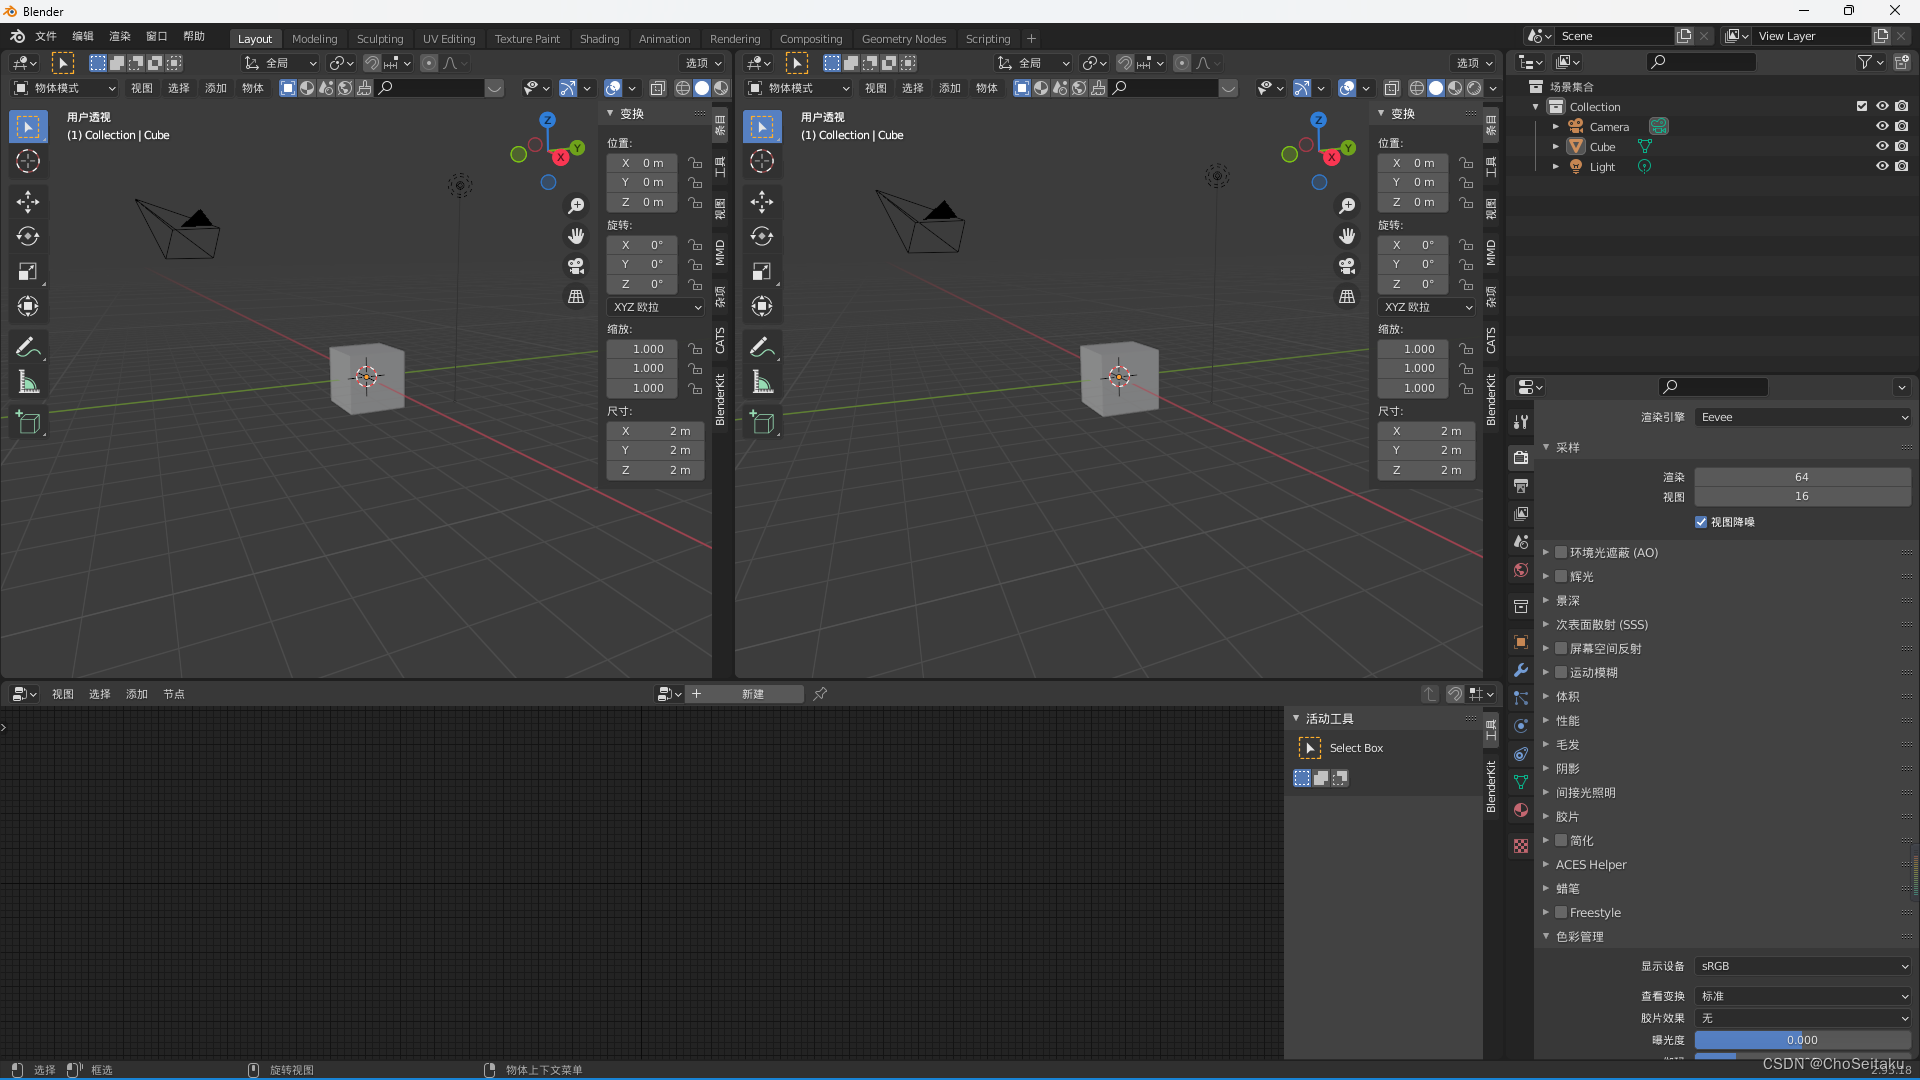Toggle X-ray in right viewport header

1392,88
